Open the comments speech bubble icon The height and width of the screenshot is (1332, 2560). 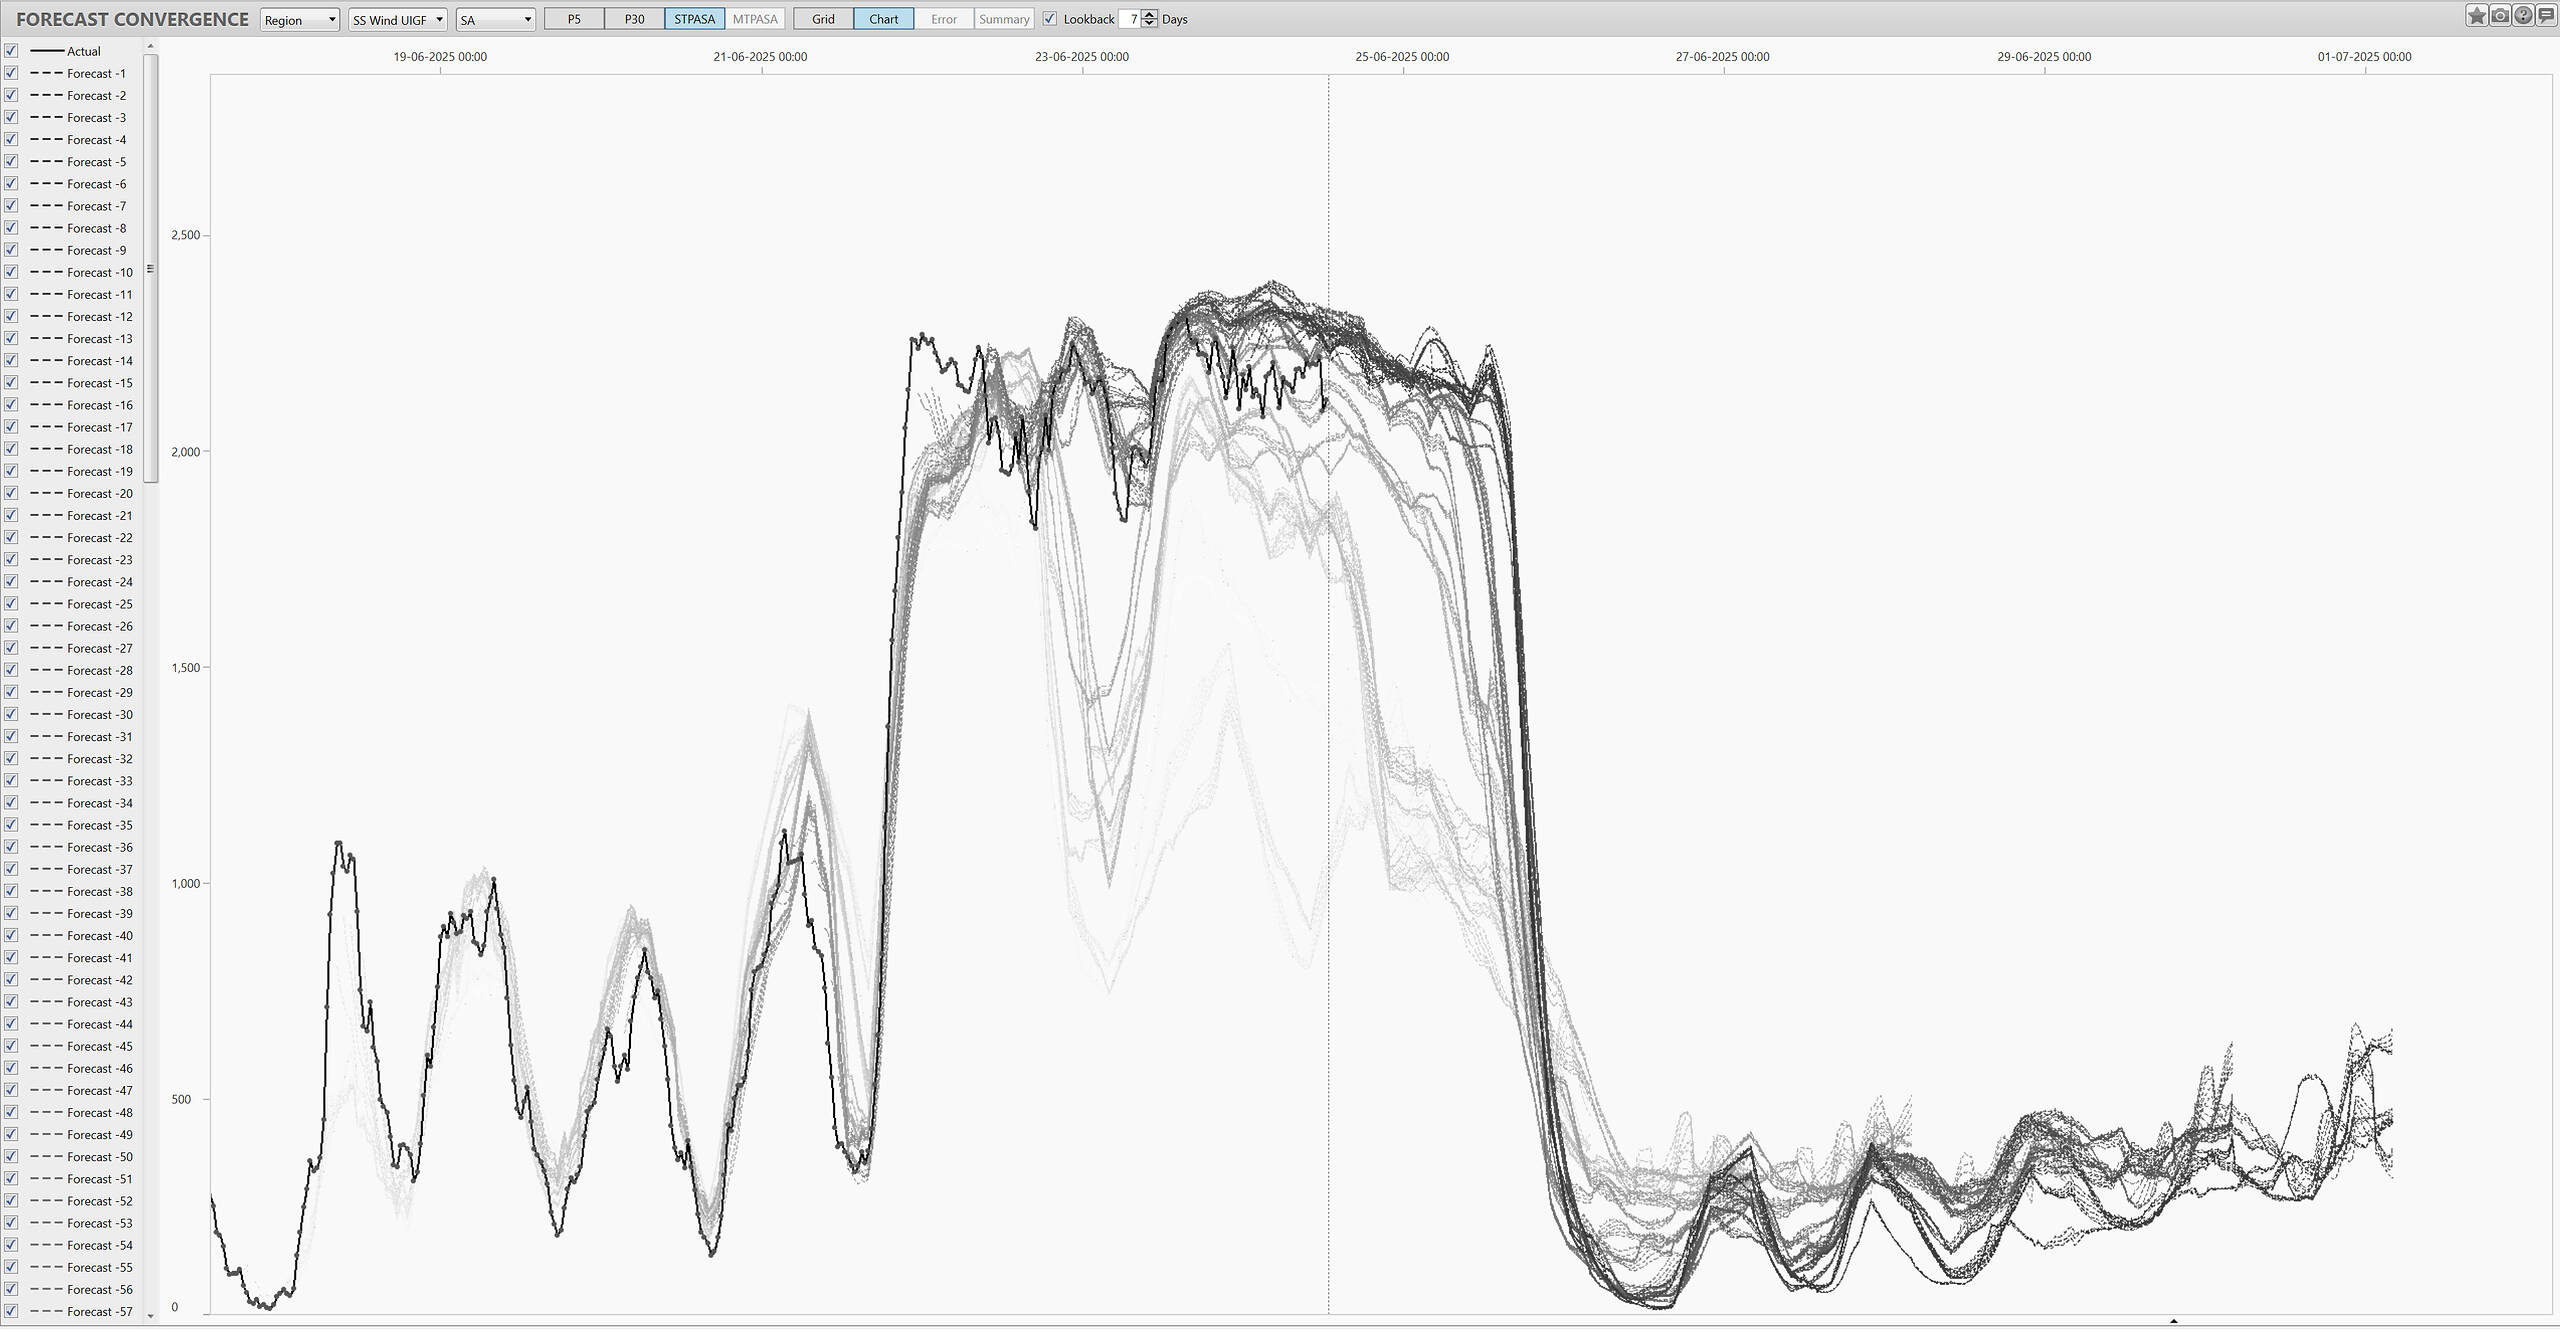click(2546, 16)
